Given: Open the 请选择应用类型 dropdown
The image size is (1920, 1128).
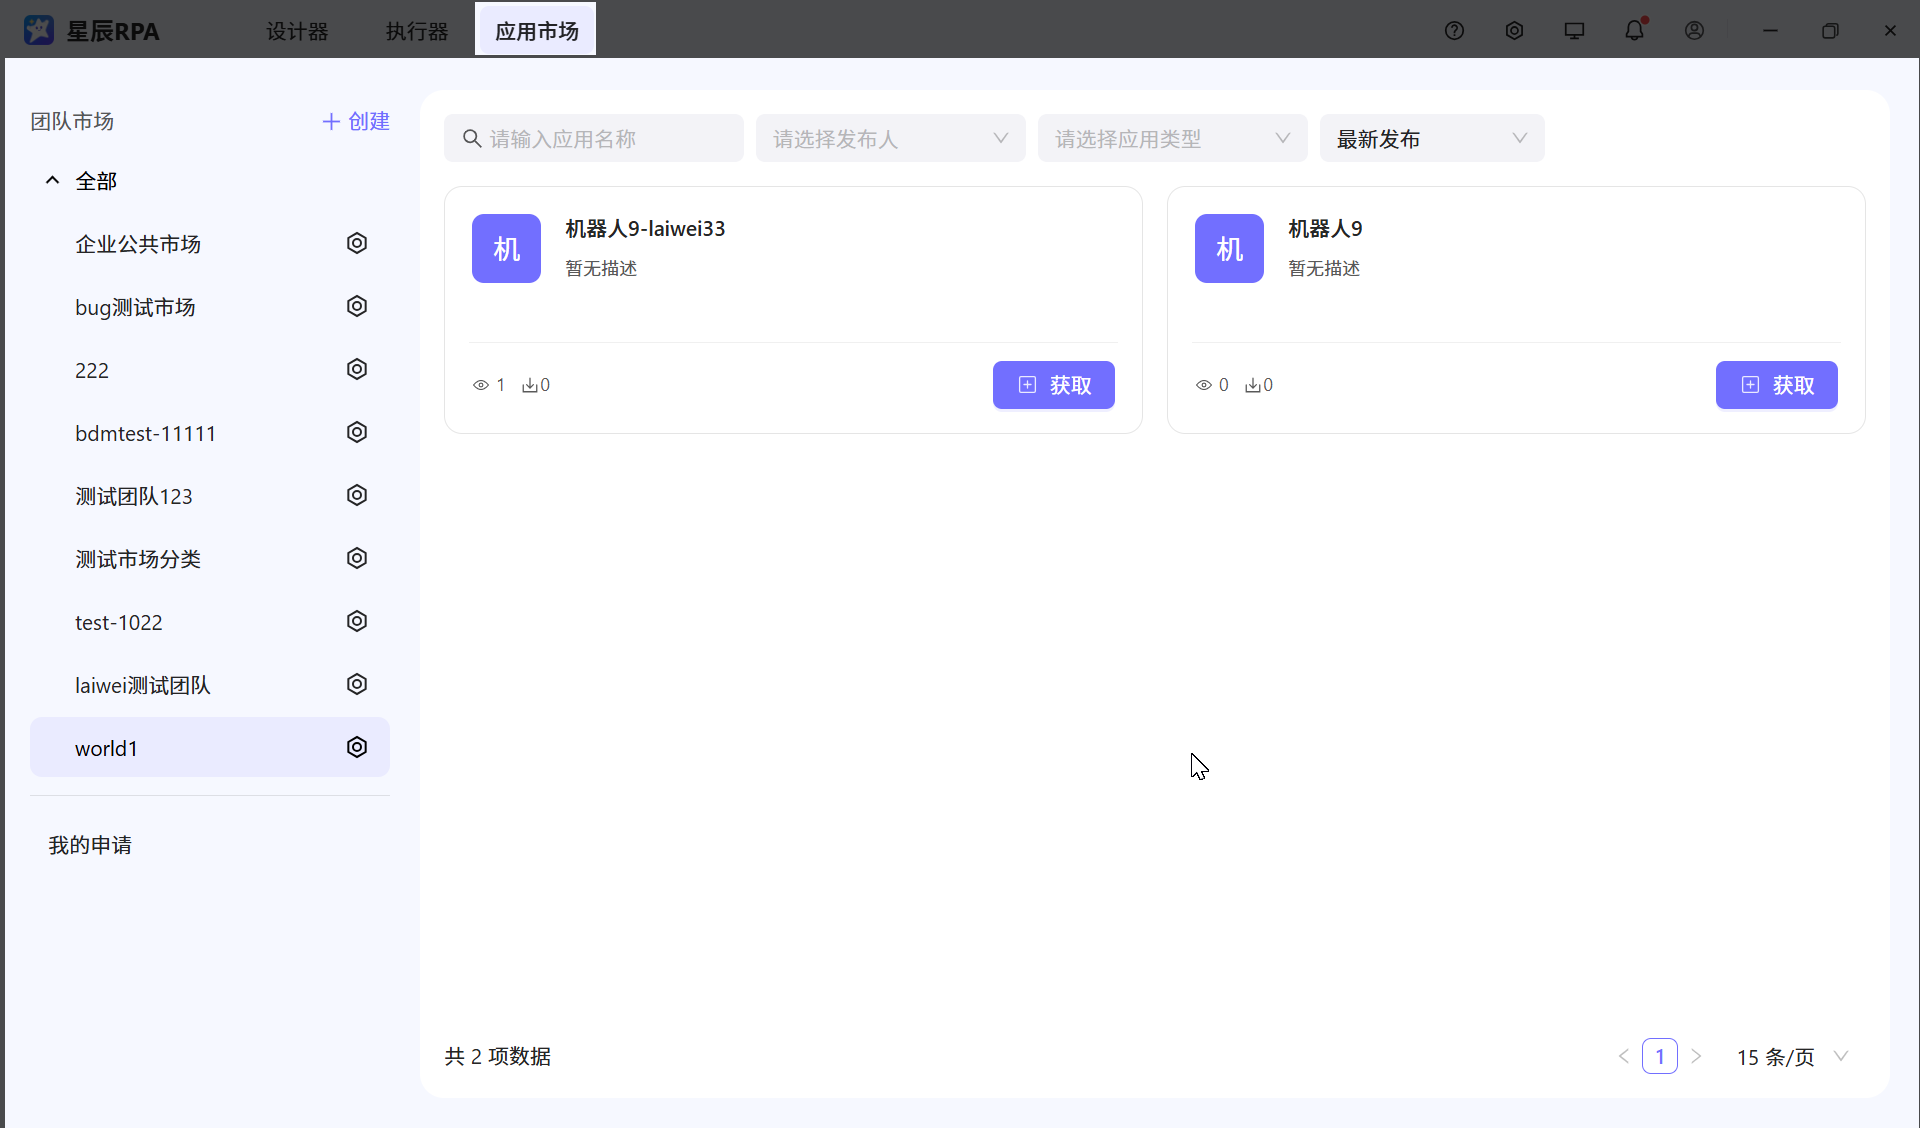Looking at the screenshot, I should click(1171, 138).
